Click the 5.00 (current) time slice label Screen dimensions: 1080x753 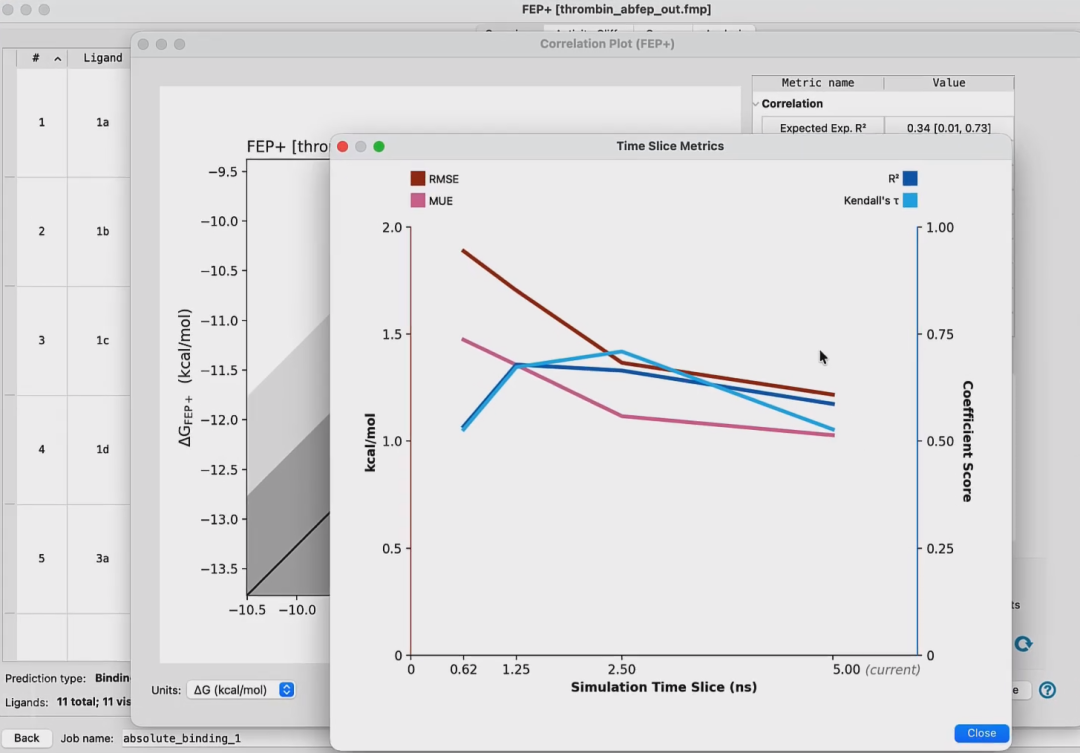click(875, 670)
